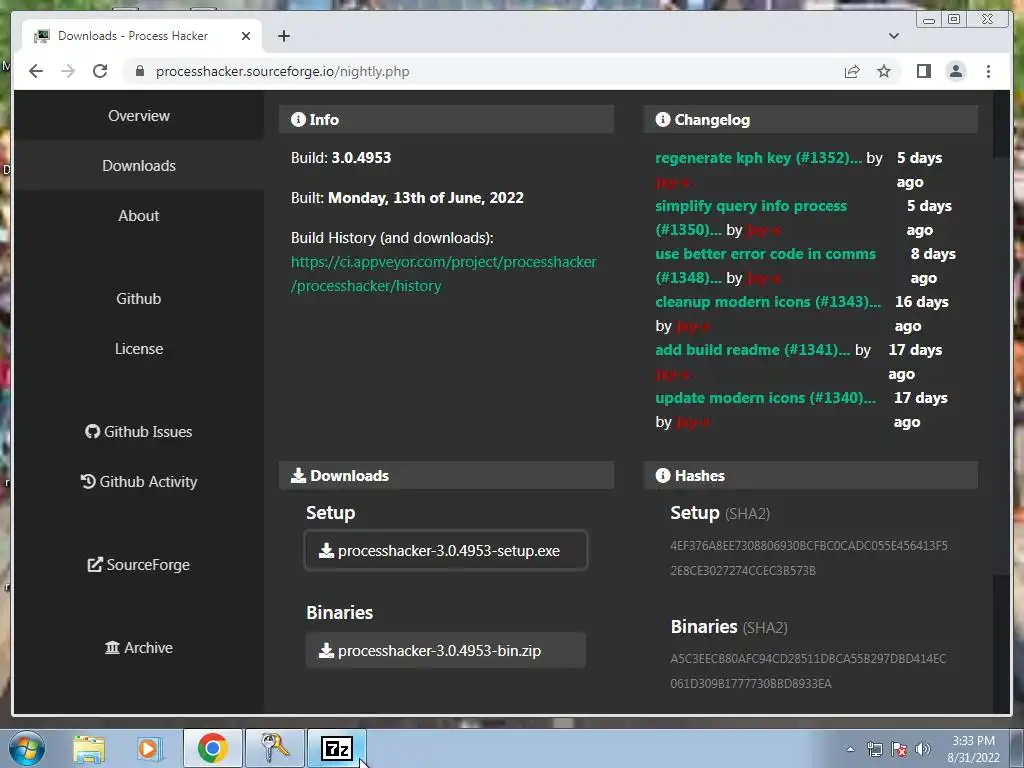Bookmark this page with star icon
Viewport: 1024px width, 768px height.
pos(884,71)
